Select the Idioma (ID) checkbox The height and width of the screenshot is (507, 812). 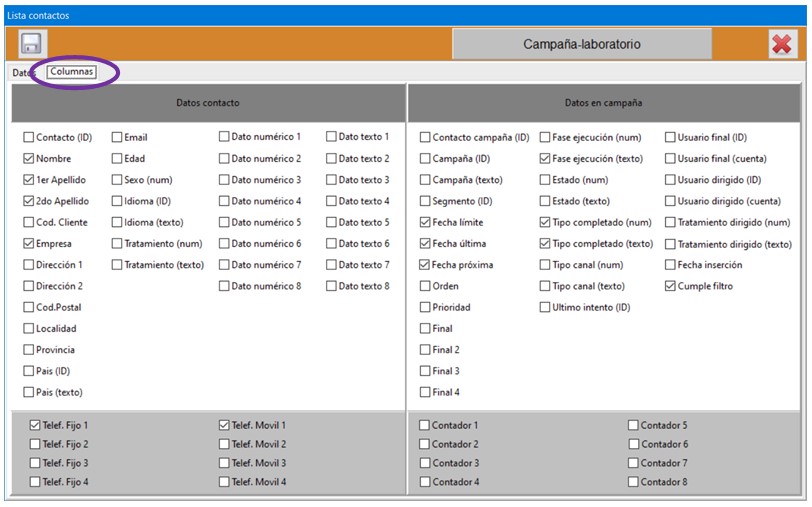[117, 201]
